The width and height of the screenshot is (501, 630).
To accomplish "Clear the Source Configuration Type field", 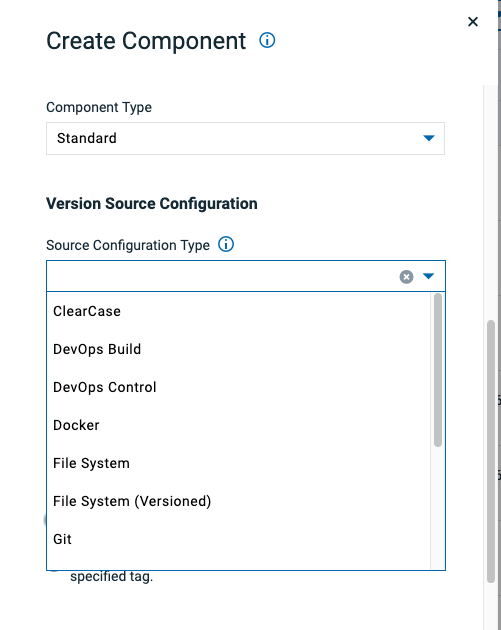I will coord(406,276).
